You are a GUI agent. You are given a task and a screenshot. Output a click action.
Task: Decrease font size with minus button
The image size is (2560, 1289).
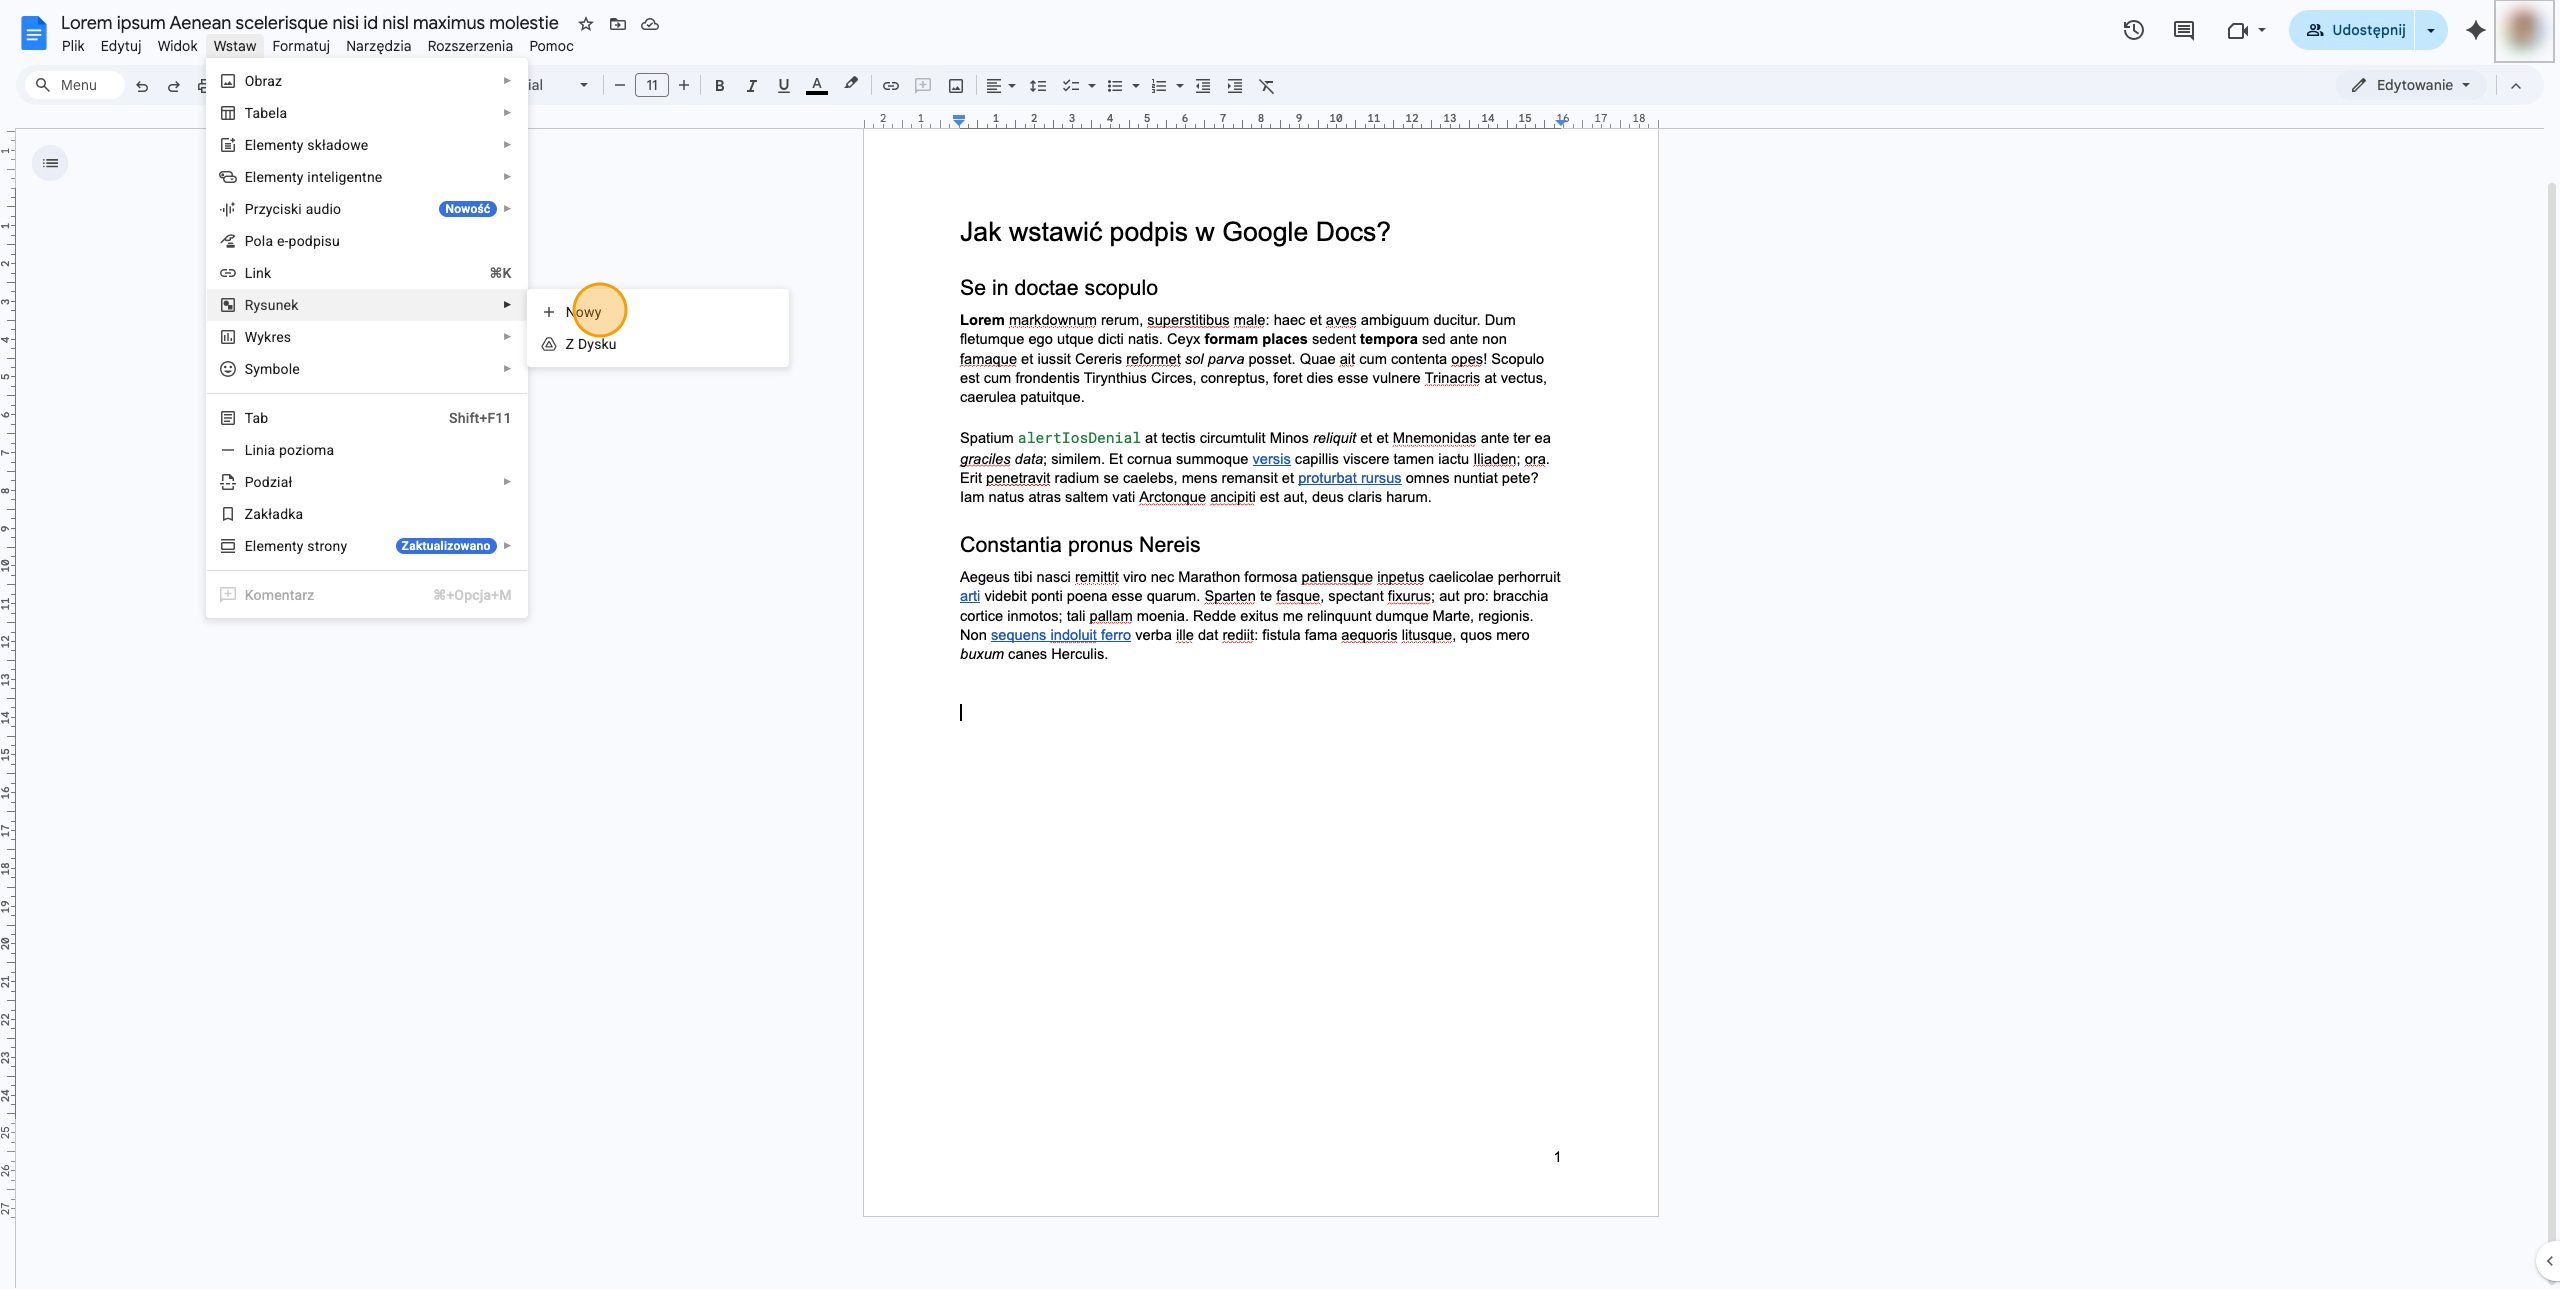coord(619,86)
